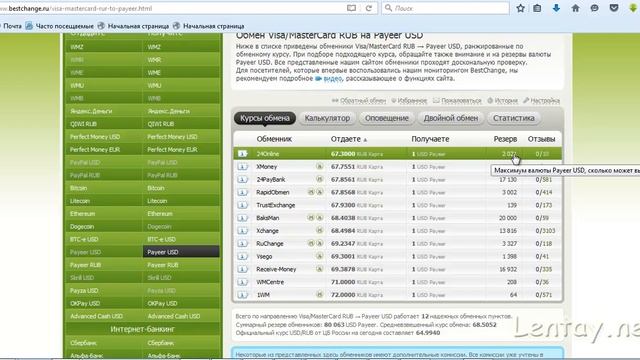Open the bookmarks list icon
Screen dimensions: 640x360
click(x=538, y=8)
